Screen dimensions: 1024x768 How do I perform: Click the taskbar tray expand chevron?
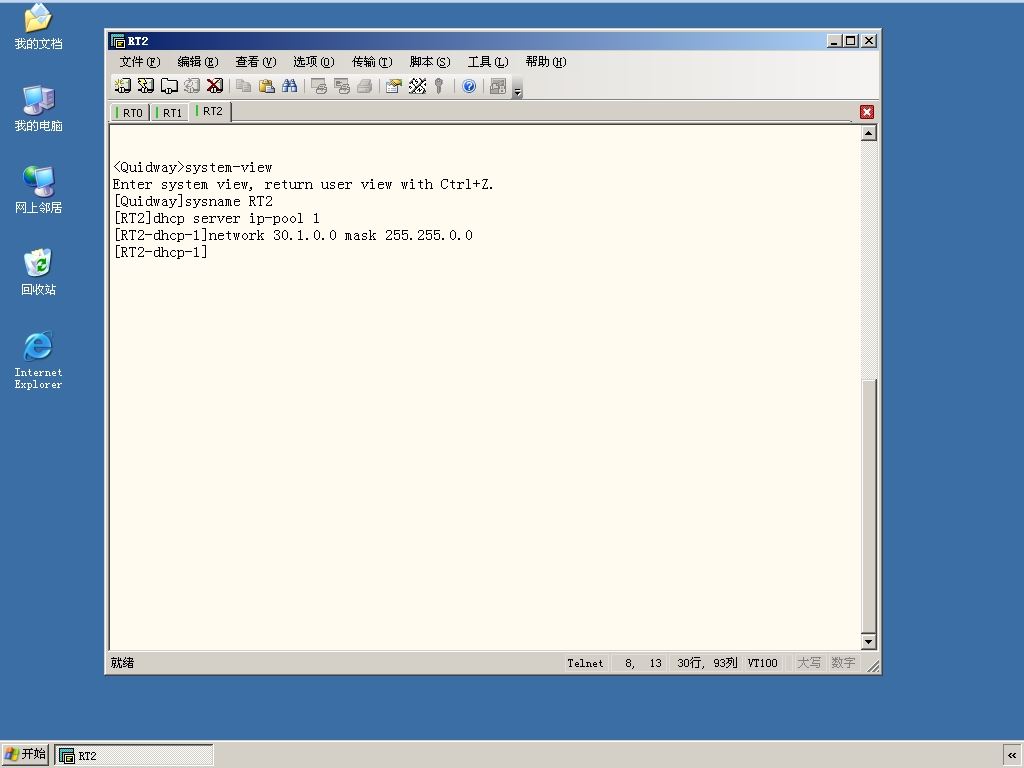pyautogui.click(x=1012, y=755)
